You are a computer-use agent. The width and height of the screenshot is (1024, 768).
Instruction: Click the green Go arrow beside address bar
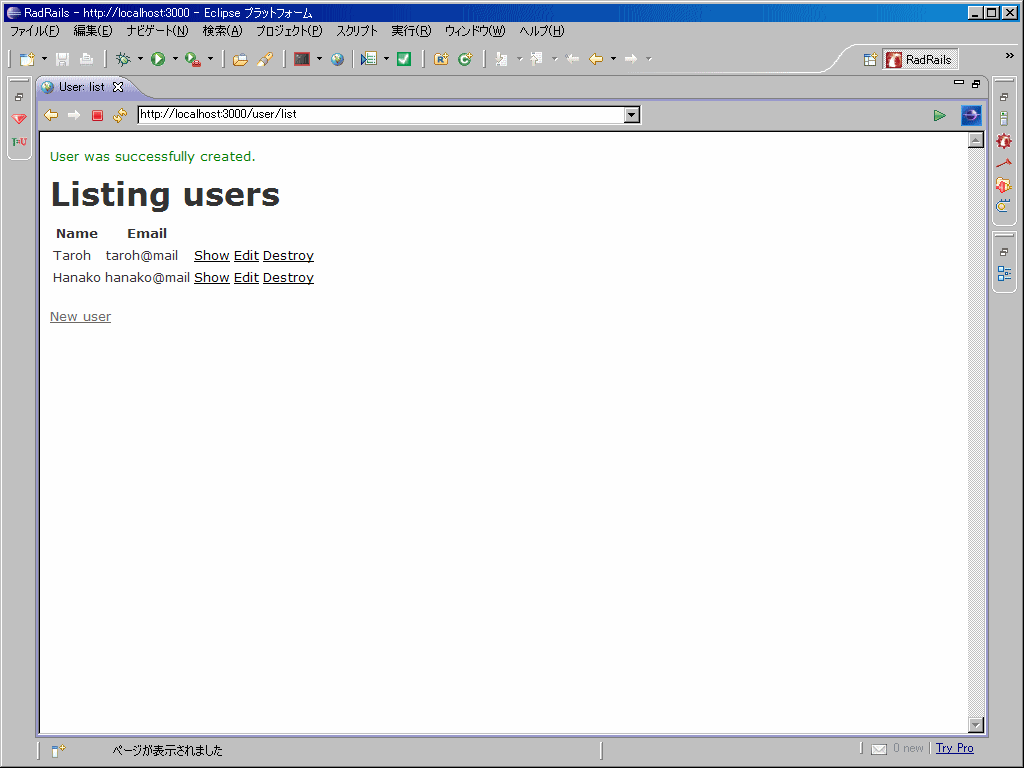coord(940,116)
